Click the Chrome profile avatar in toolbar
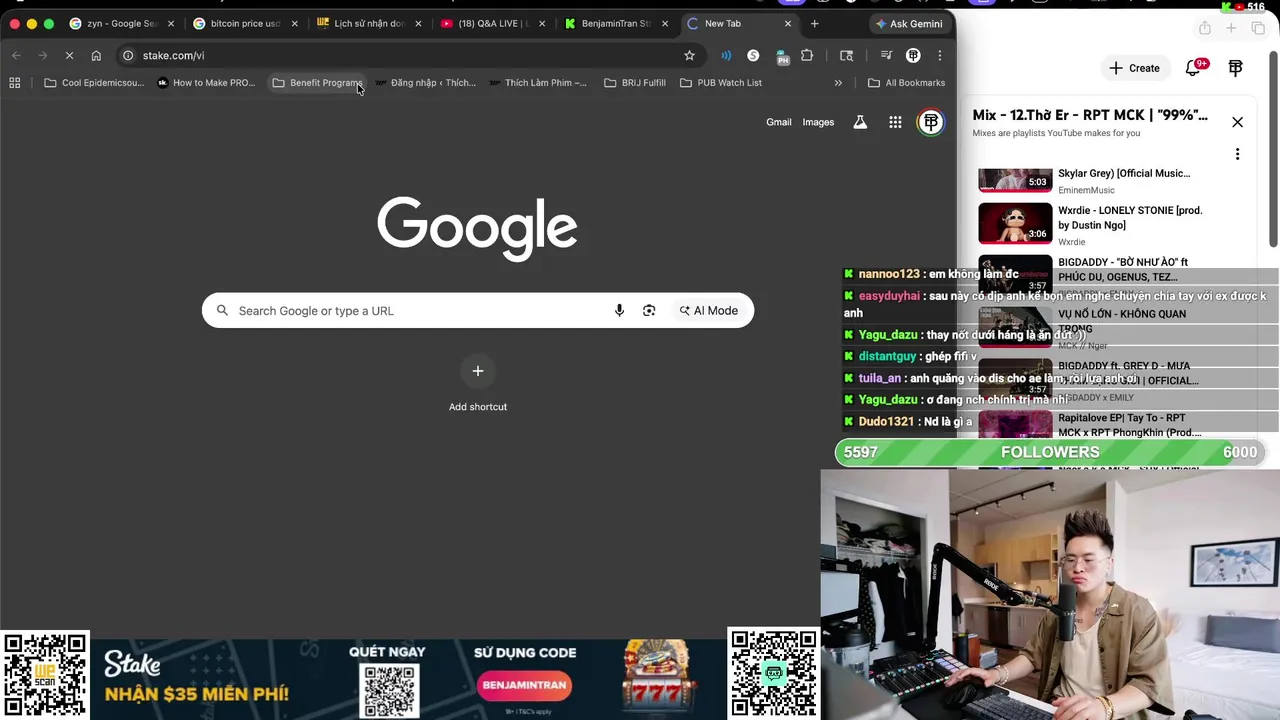Image resolution: width=1280 pixels, height=720 pixels. (913, 55)
